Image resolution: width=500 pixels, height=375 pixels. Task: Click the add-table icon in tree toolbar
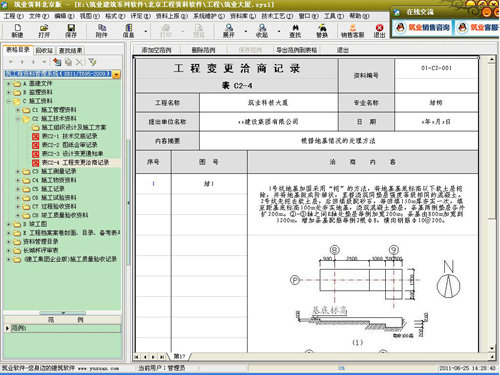(x=57, y=62)
